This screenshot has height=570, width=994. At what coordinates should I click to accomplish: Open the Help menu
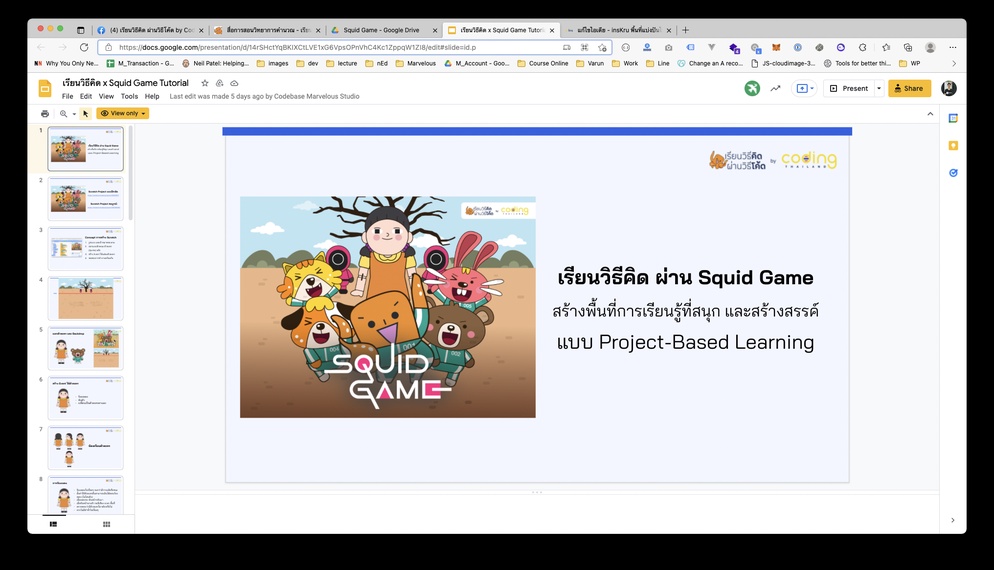[152, 96]
